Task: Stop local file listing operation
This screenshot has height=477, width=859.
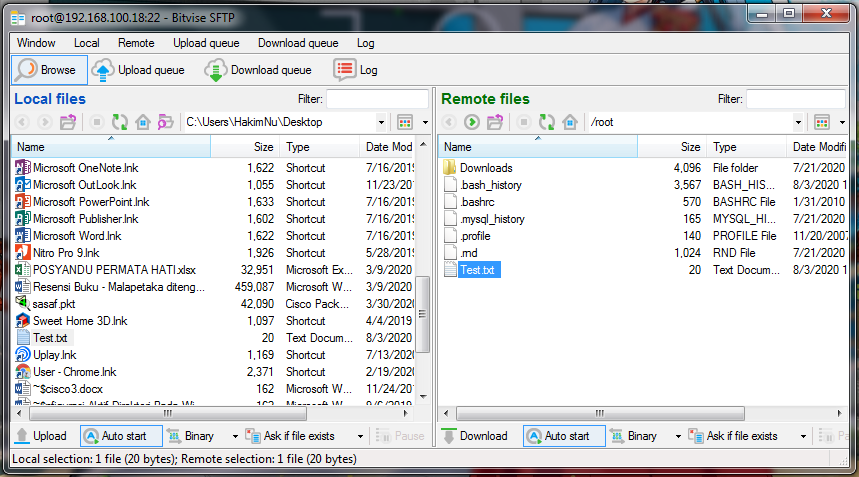Action: pyautogui.click(x=97, y=122)
